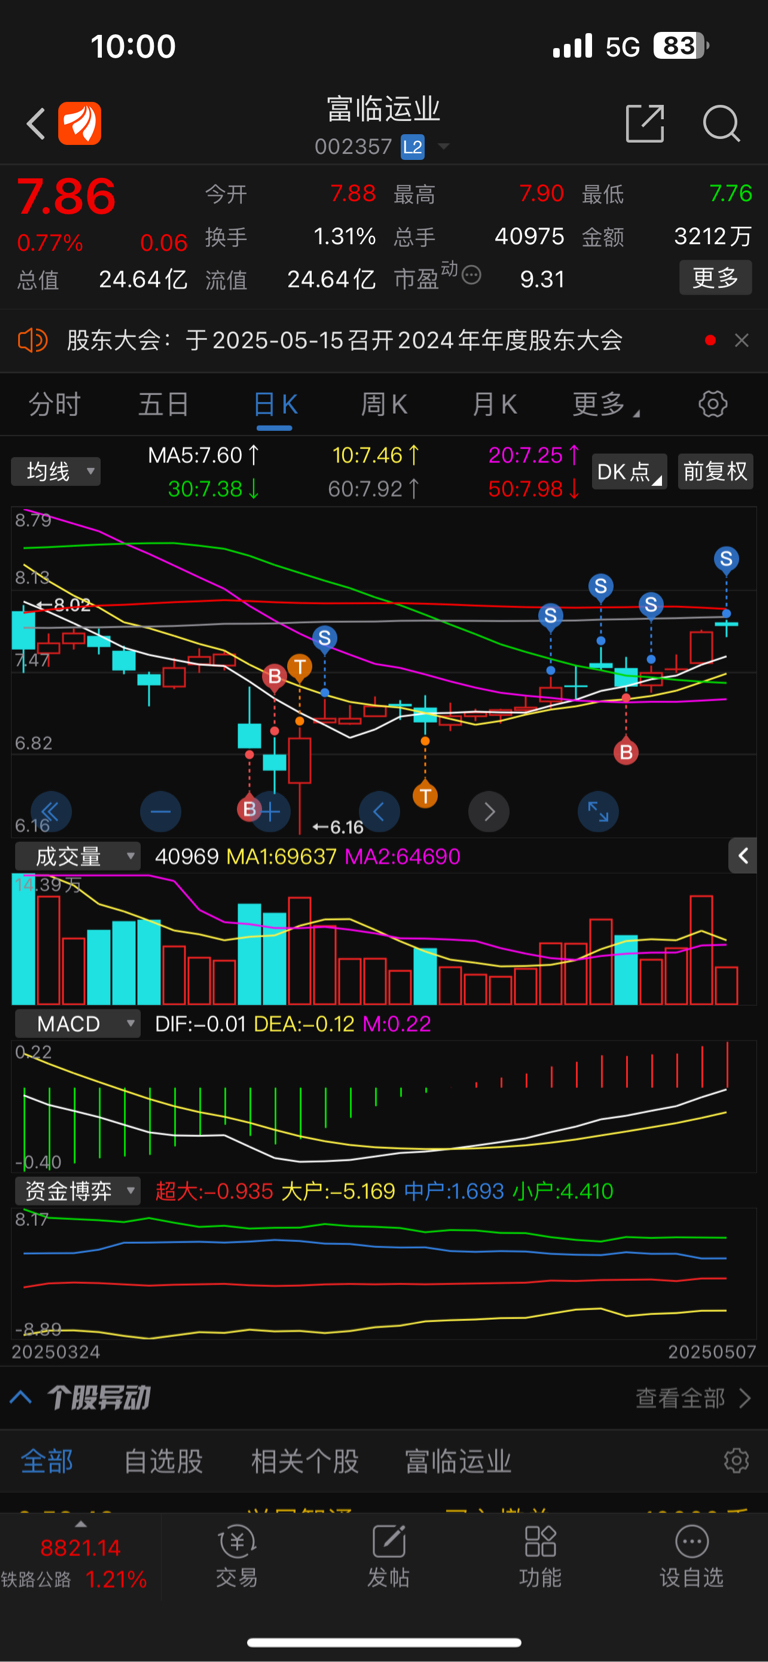Open stock search magnifier icon
This screenshot has height=1662, width=768.
721,124
